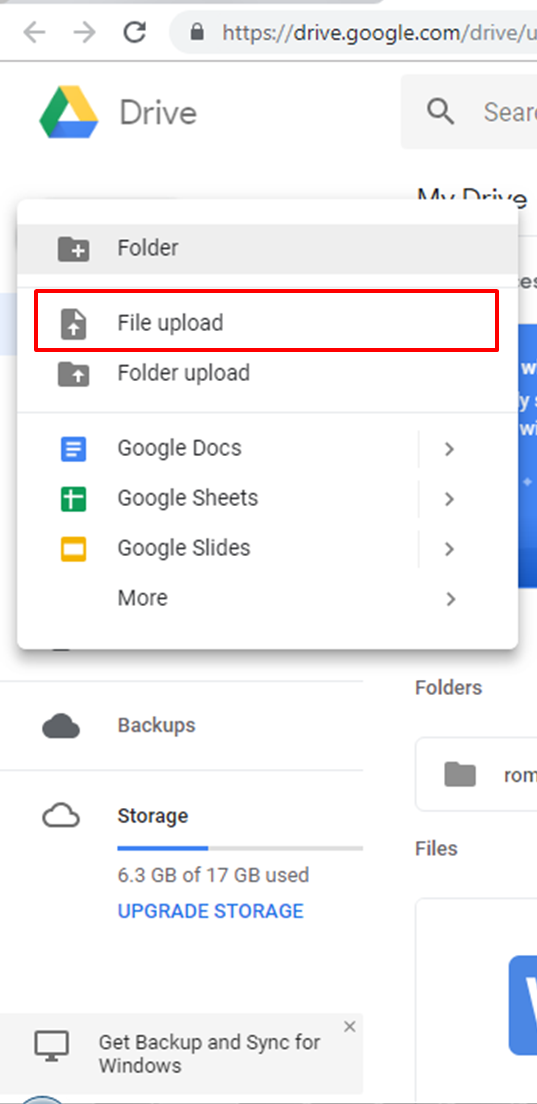
Task: Dismiss the Backup and Sync banner
Action: pyautogui.click(x=349, y=1027)
